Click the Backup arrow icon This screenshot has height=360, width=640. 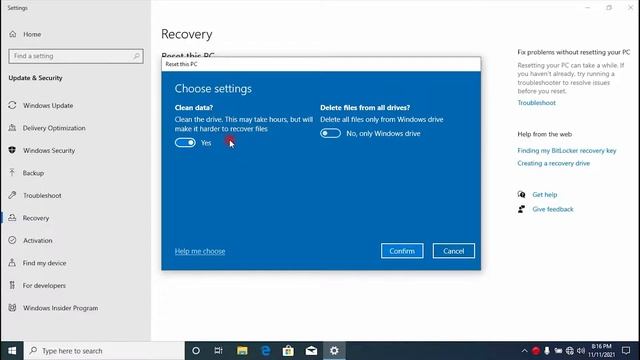(x=12, y=172)
